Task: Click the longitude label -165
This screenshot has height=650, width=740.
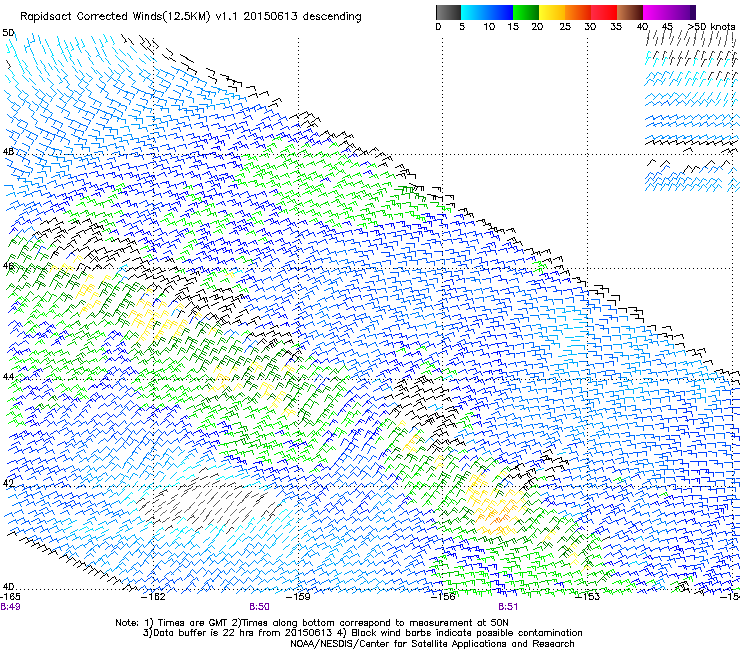Action: click(10, 597)
